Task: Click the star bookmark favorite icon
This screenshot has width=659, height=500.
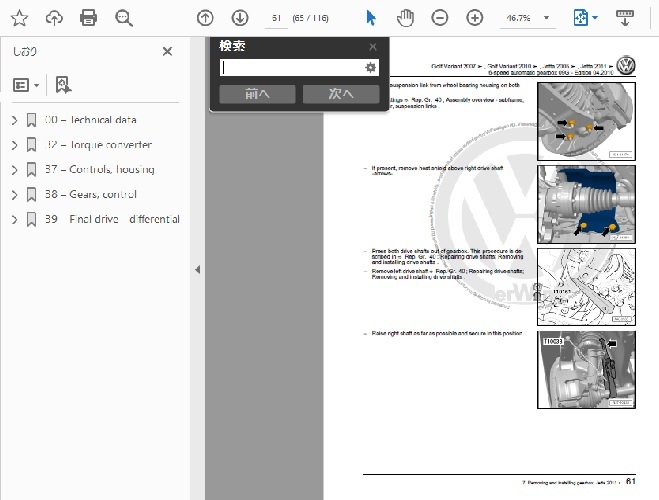Action: [x=19, y=18]
